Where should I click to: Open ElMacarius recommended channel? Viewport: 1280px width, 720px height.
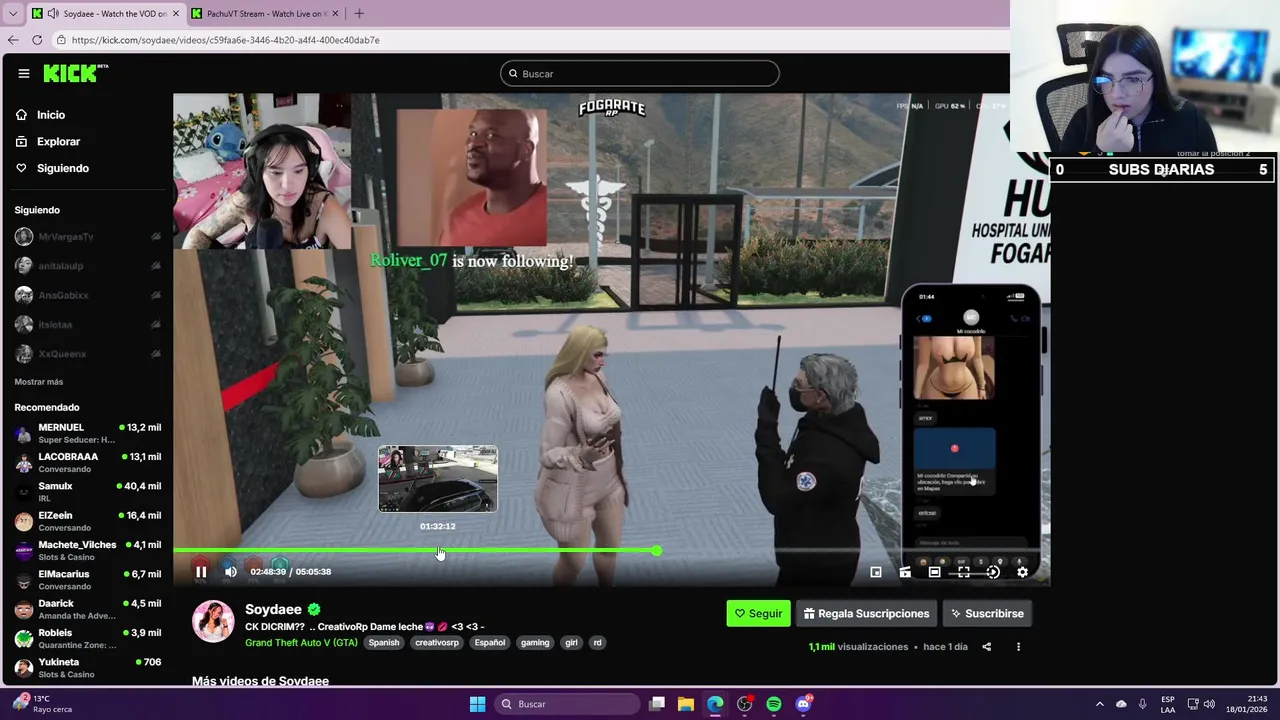(88, 580)
